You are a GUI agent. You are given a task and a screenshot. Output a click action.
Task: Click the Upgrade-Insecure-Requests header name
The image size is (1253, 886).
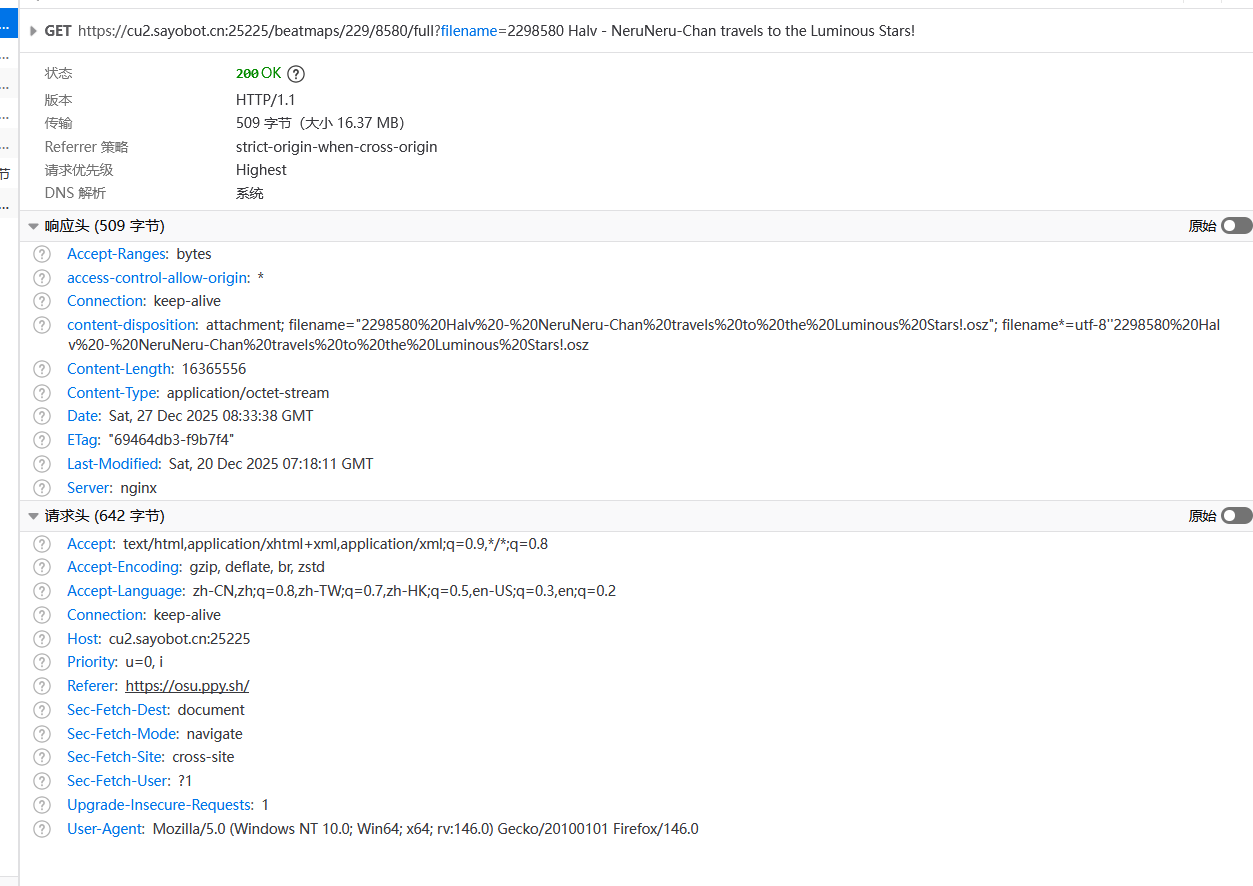point(160,805)
